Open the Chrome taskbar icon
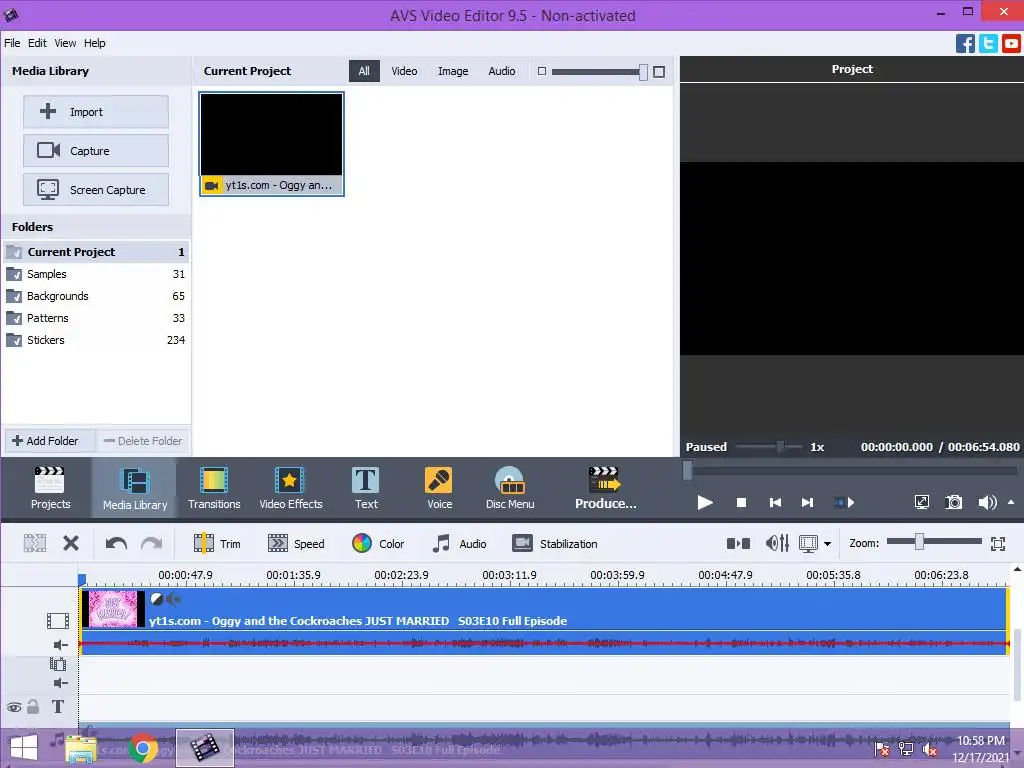This screenshot has width=1024, height=768. (143, 748)
